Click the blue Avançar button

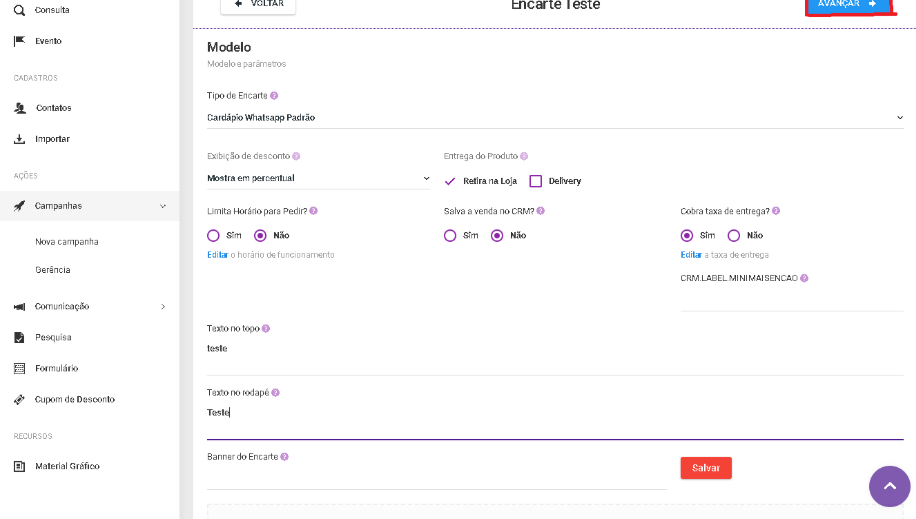848,5
